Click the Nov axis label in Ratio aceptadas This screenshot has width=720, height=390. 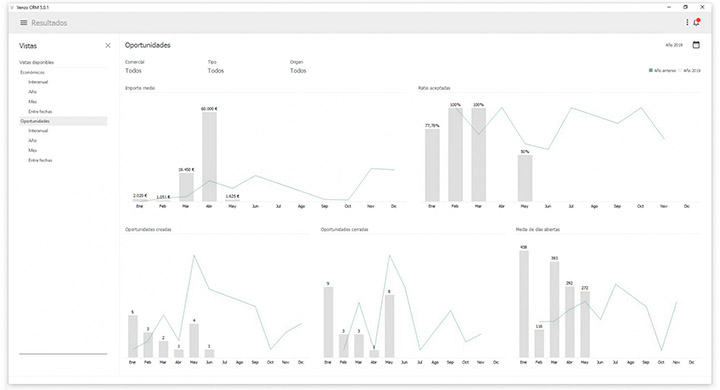click(664, 206)
